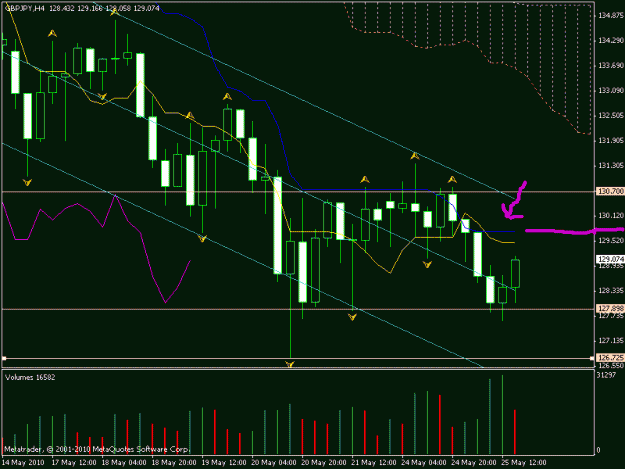Click the 18 May 20:00 time label
The height and width of the screenshot is (469, 625).
174,463
